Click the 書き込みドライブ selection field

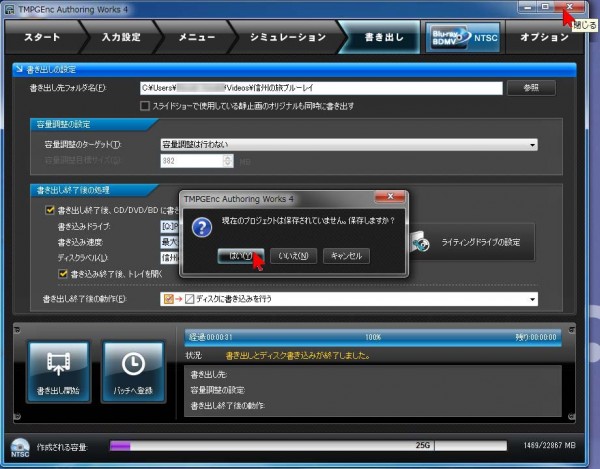pos(170,226)
